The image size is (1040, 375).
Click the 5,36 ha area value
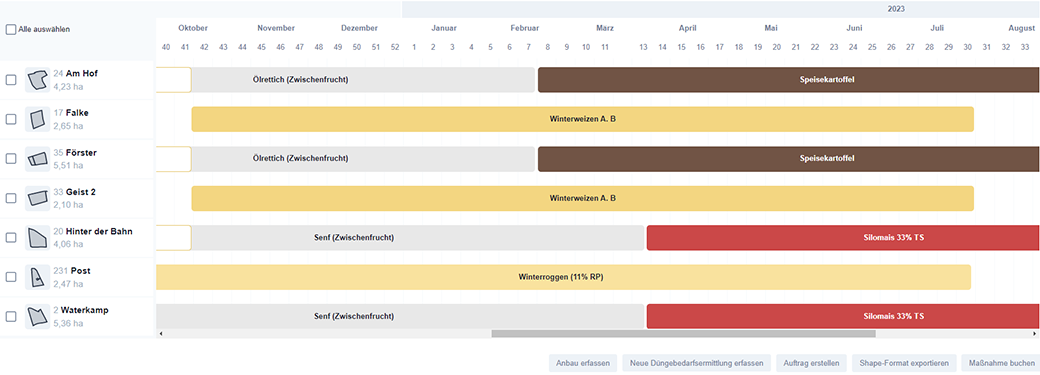[x=68, y=323]
